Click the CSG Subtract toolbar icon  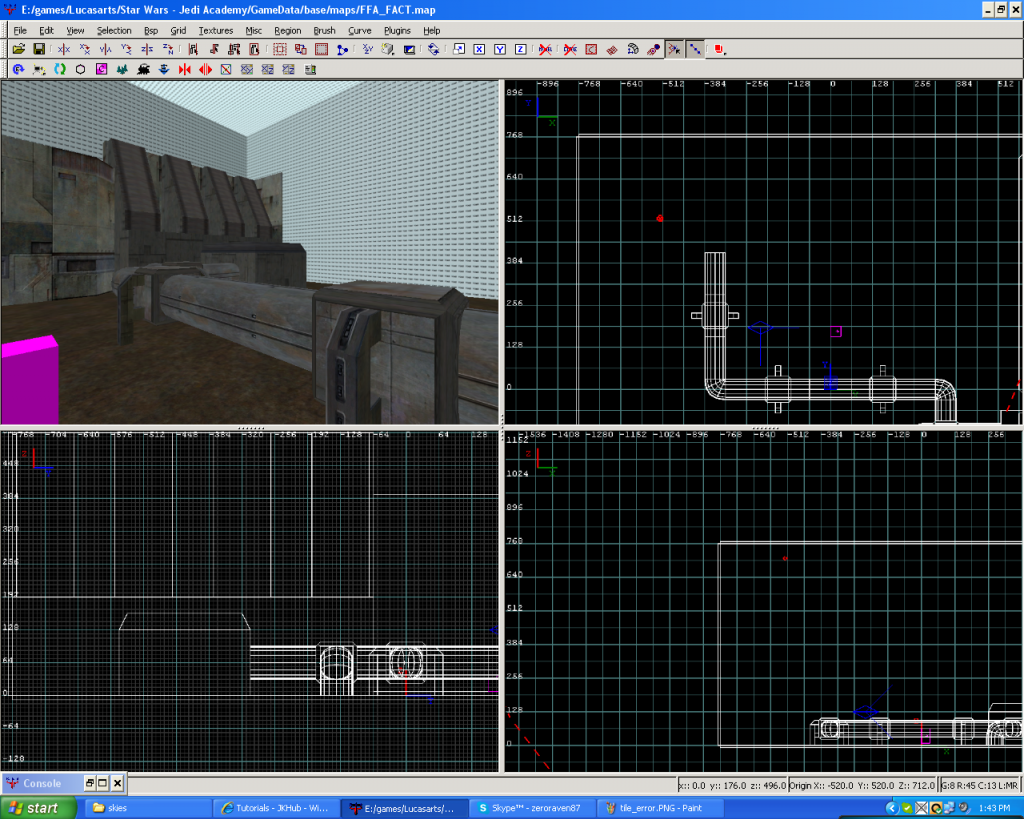click(280, 49)
